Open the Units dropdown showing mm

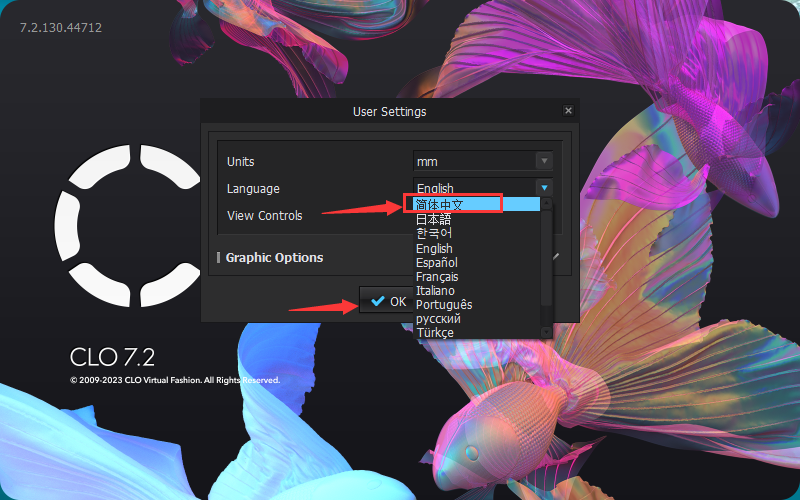coord(483,161)
